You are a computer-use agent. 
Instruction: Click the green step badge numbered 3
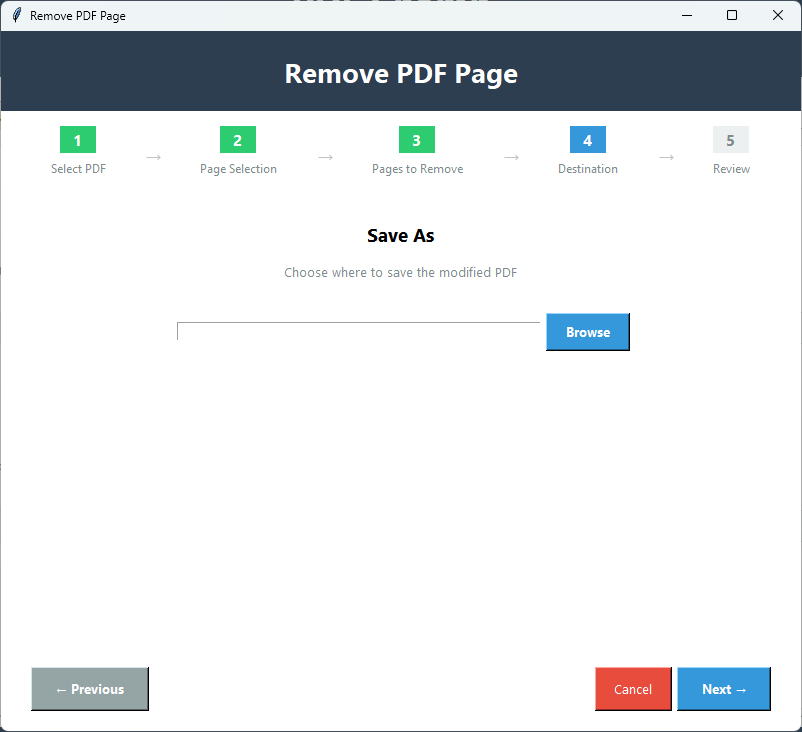pos(416,140)
